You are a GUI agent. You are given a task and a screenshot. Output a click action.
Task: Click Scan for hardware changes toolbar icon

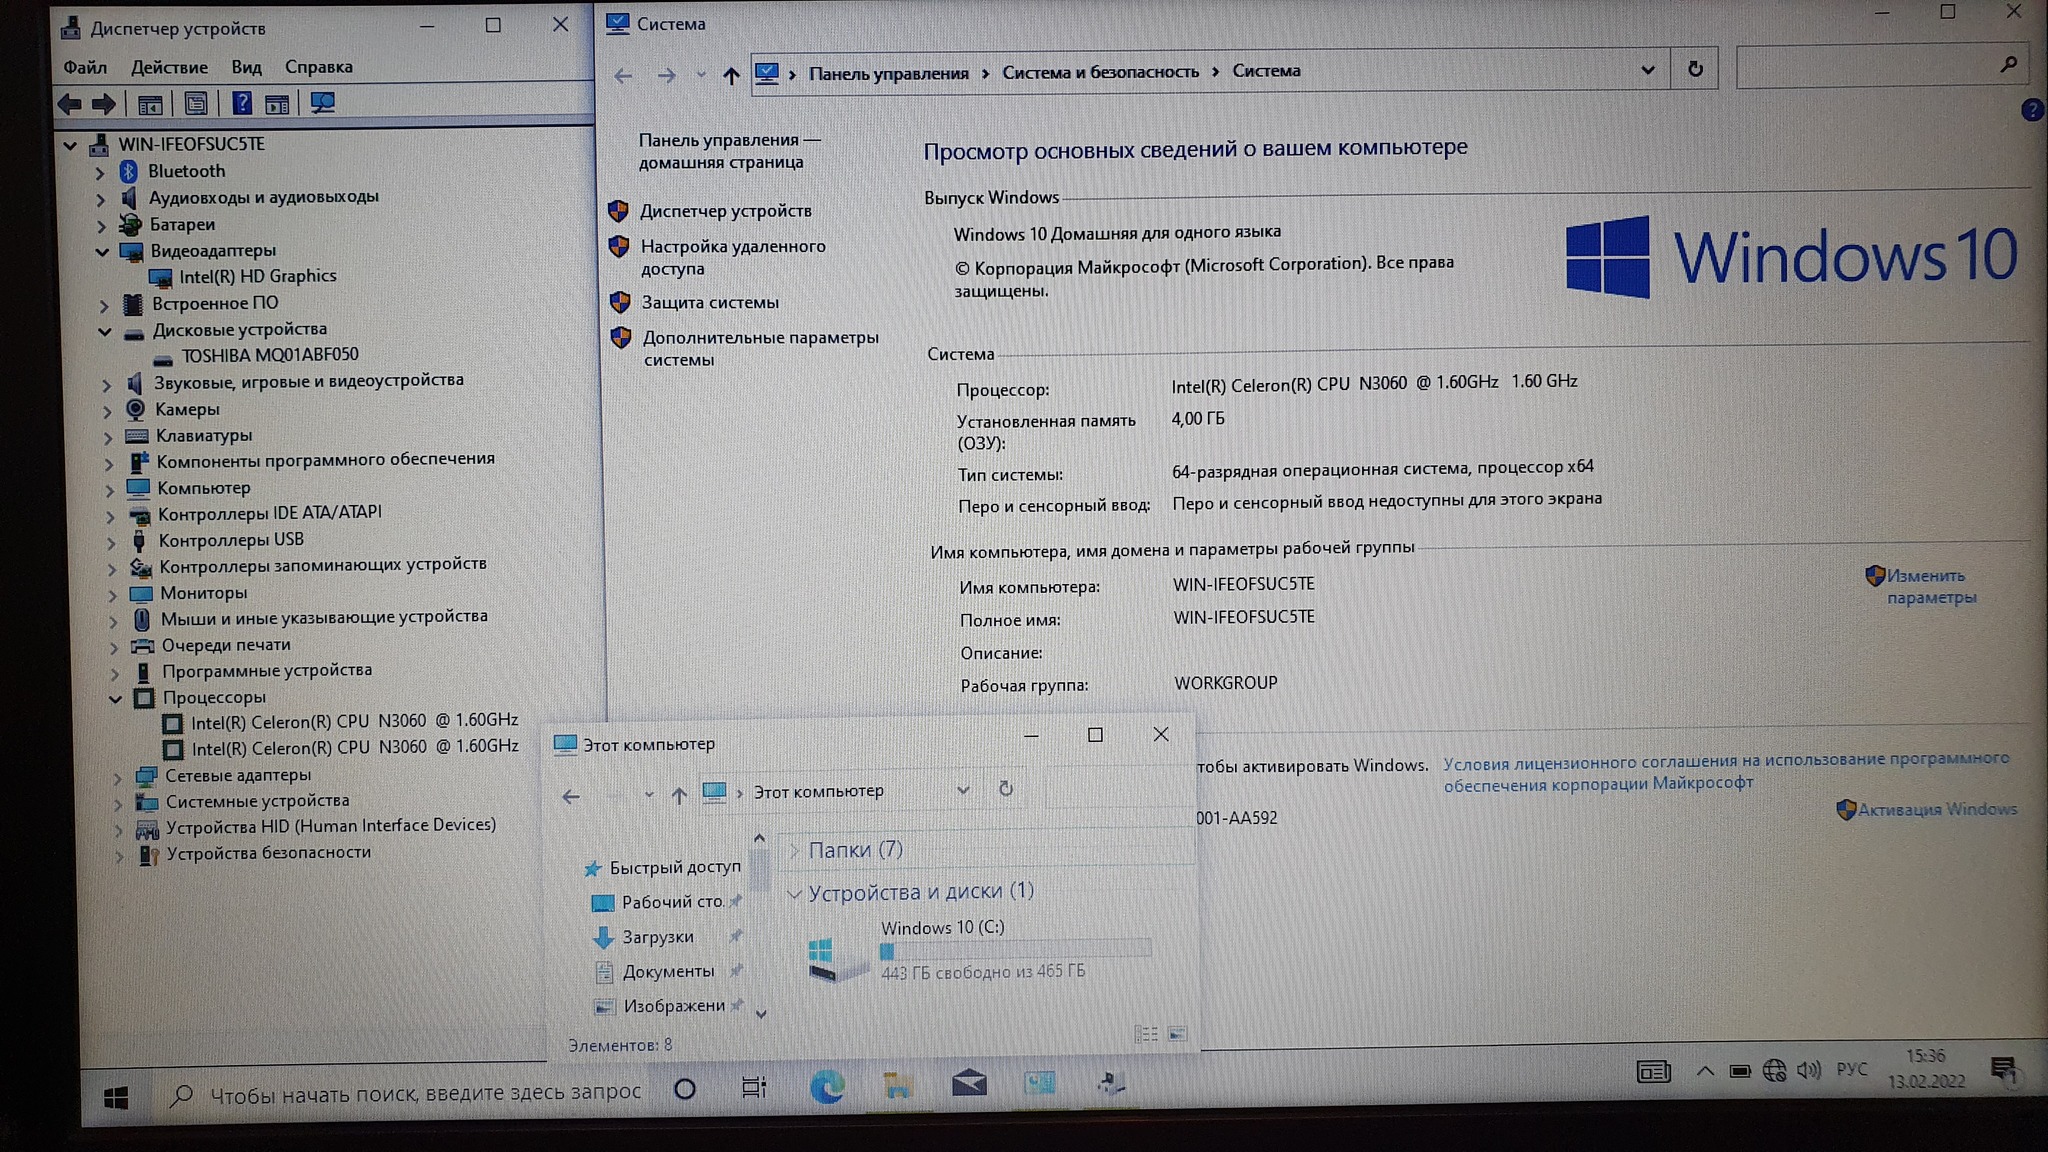322,103
